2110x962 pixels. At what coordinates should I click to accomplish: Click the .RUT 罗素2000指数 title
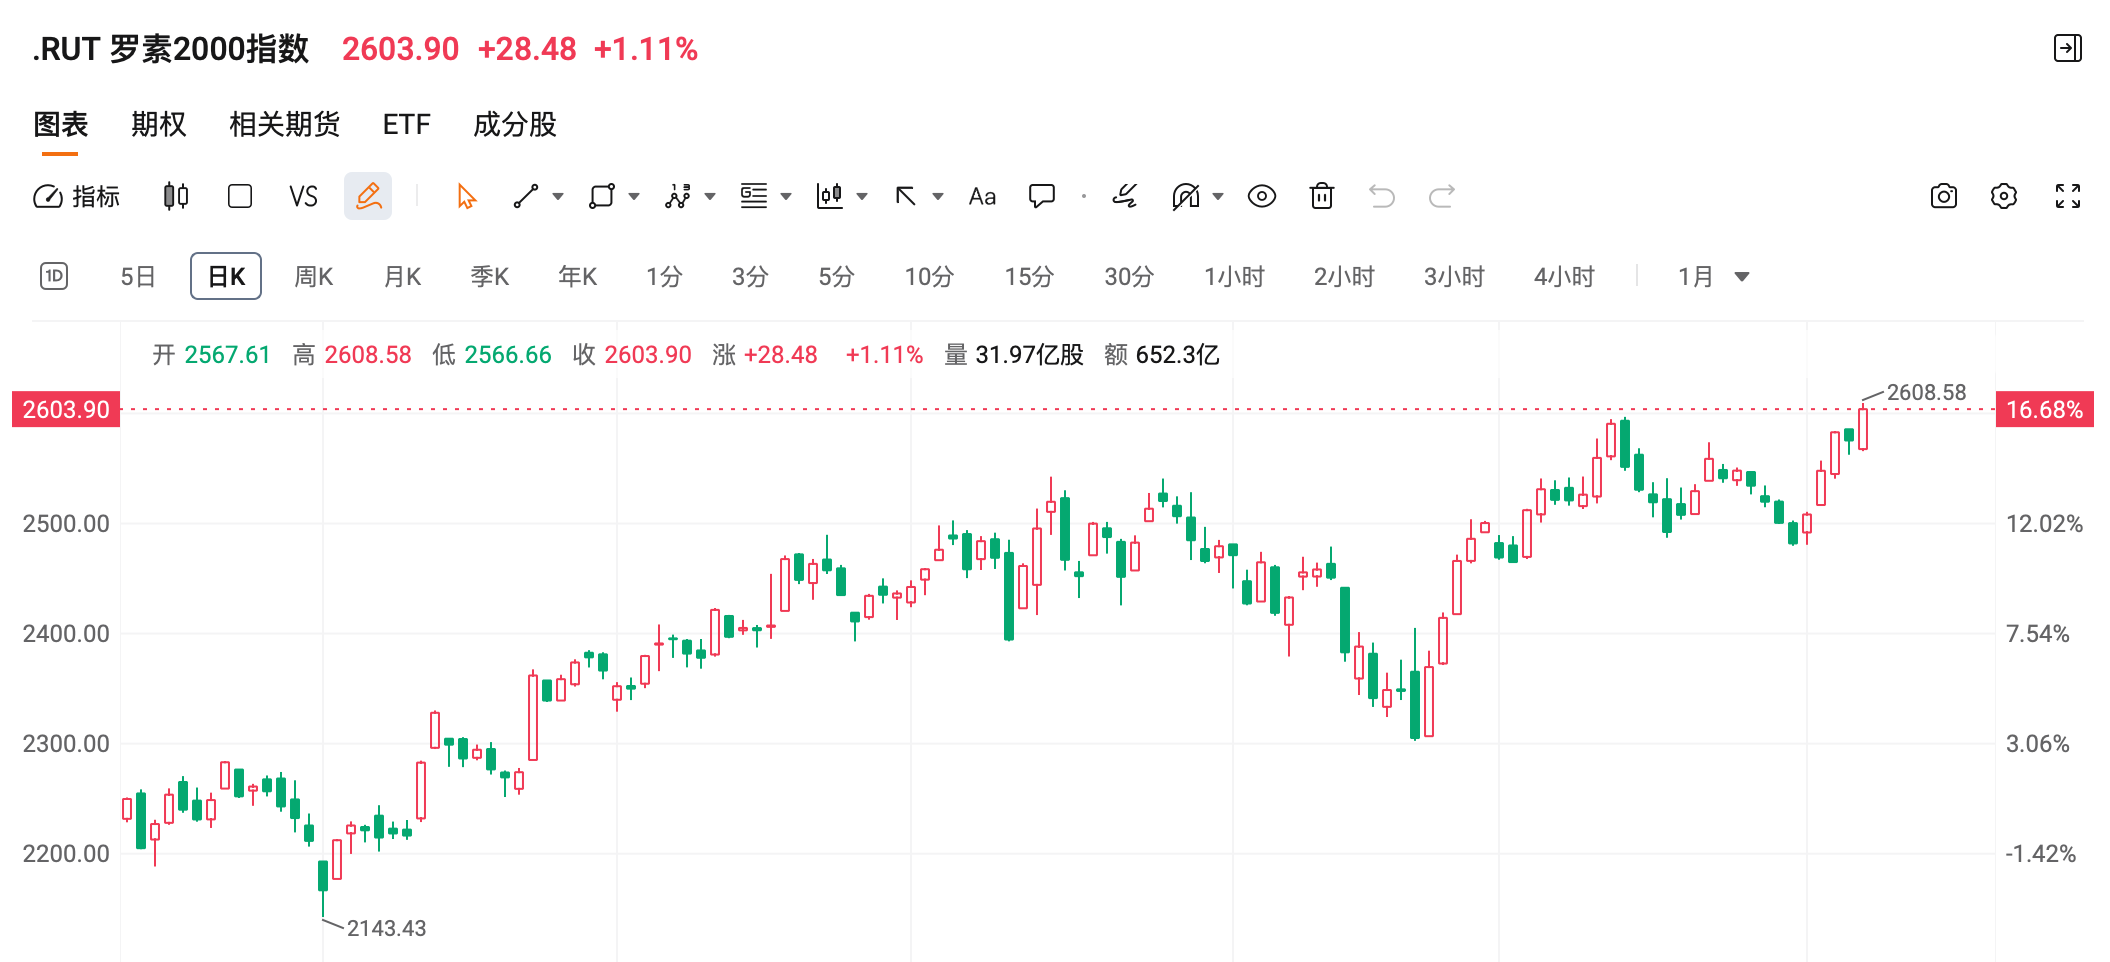(x=171, y=49)
